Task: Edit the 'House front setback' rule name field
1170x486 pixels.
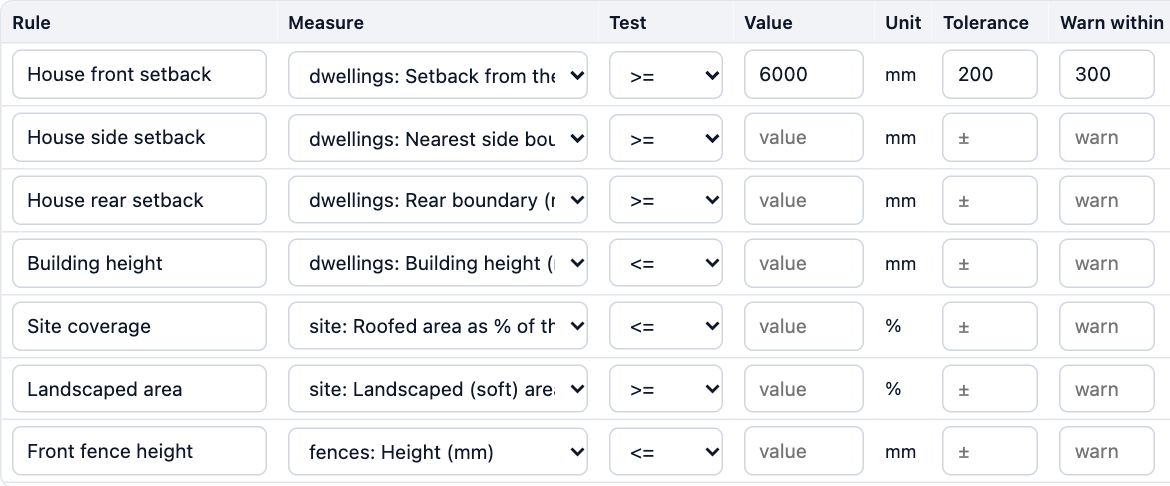Action: pos(140,75)
